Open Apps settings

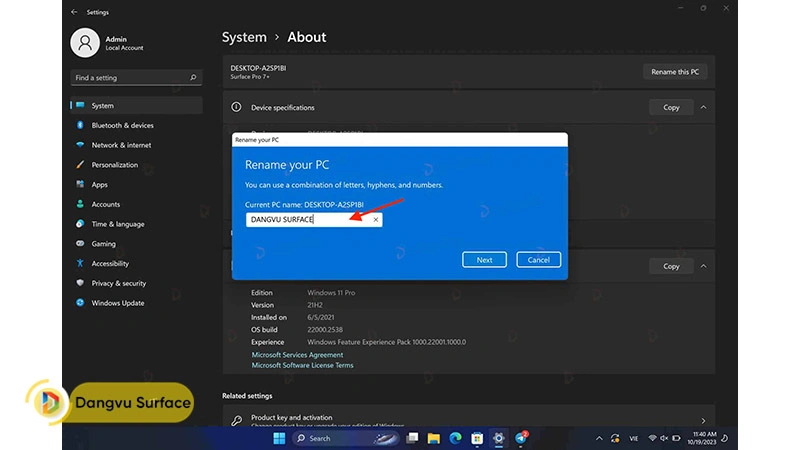[136, 185]
